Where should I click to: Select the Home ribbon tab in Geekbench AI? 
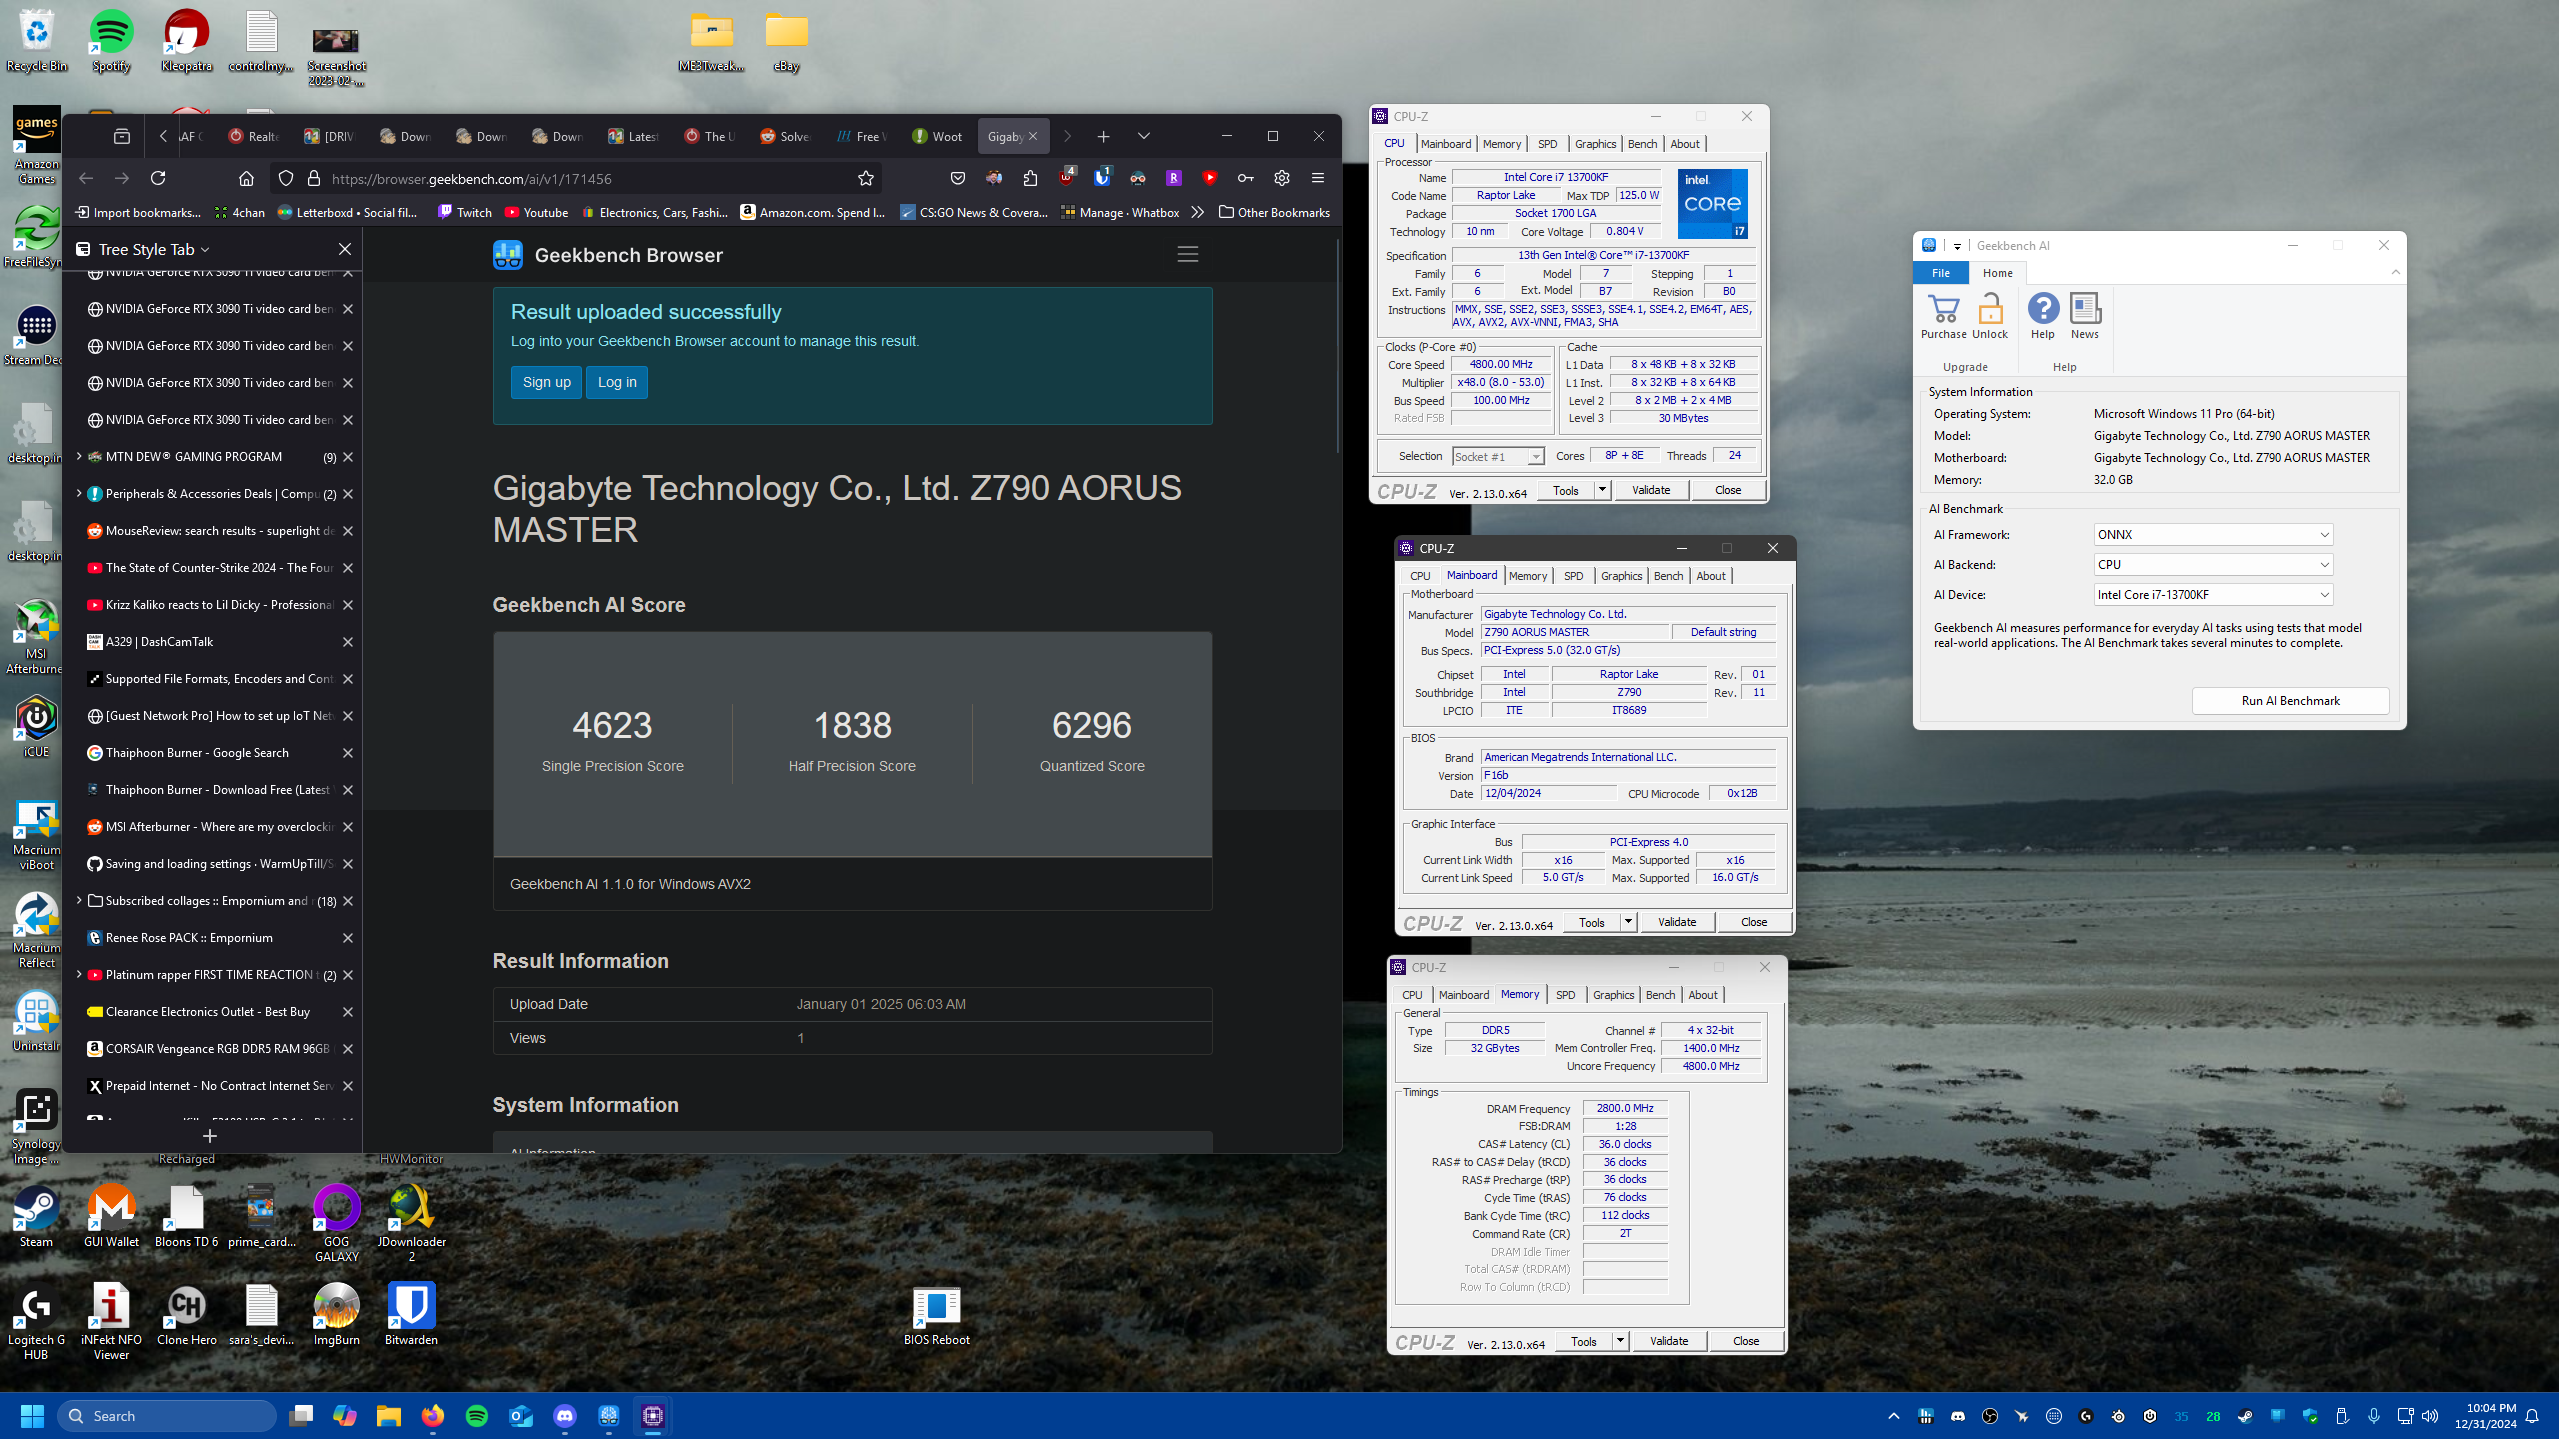point(1998,273)
